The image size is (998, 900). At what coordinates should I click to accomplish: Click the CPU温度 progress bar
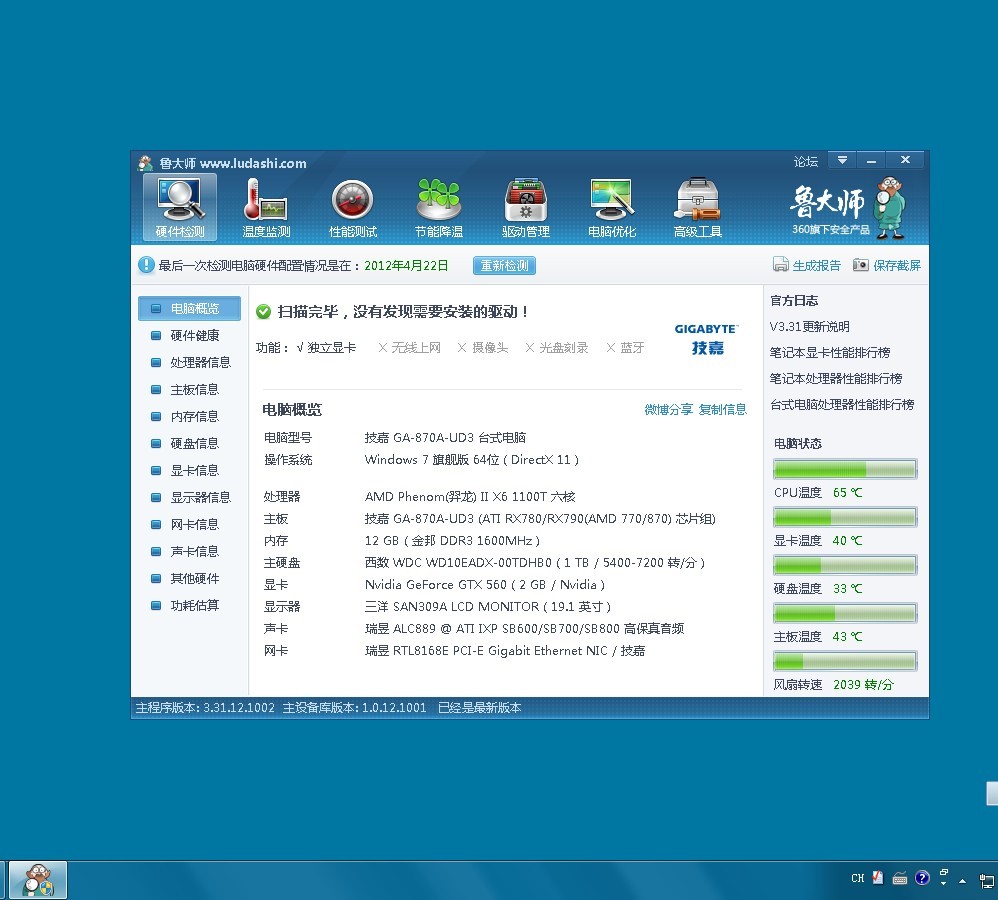[844, 469]
